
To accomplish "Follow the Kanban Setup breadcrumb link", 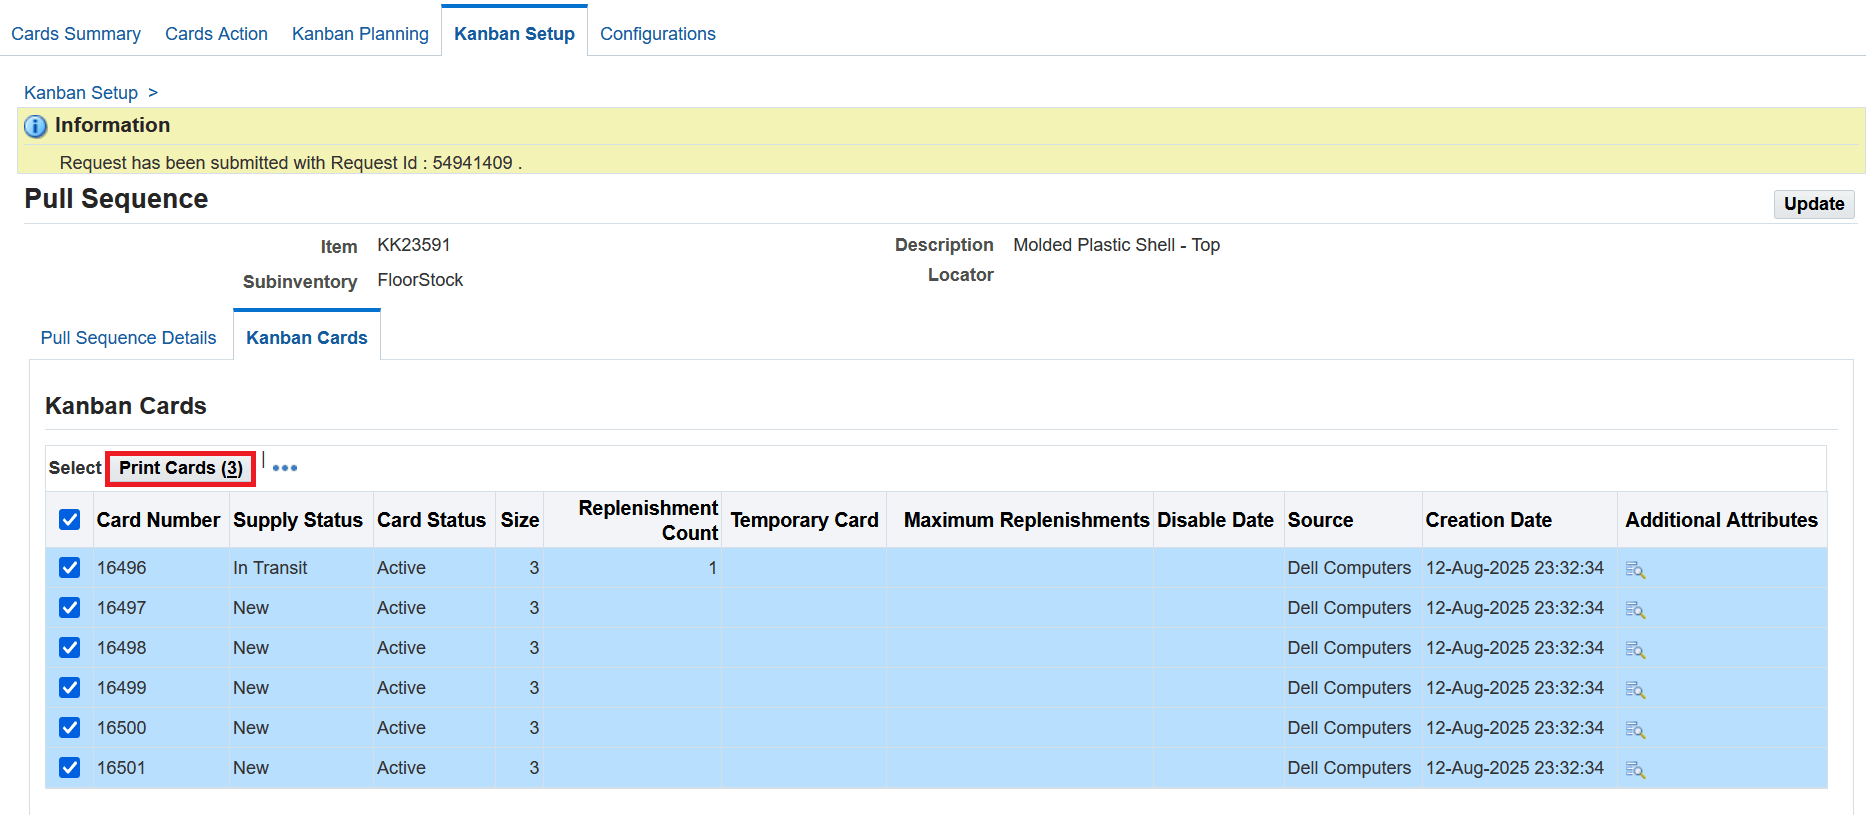I will [x=81, y=93].
